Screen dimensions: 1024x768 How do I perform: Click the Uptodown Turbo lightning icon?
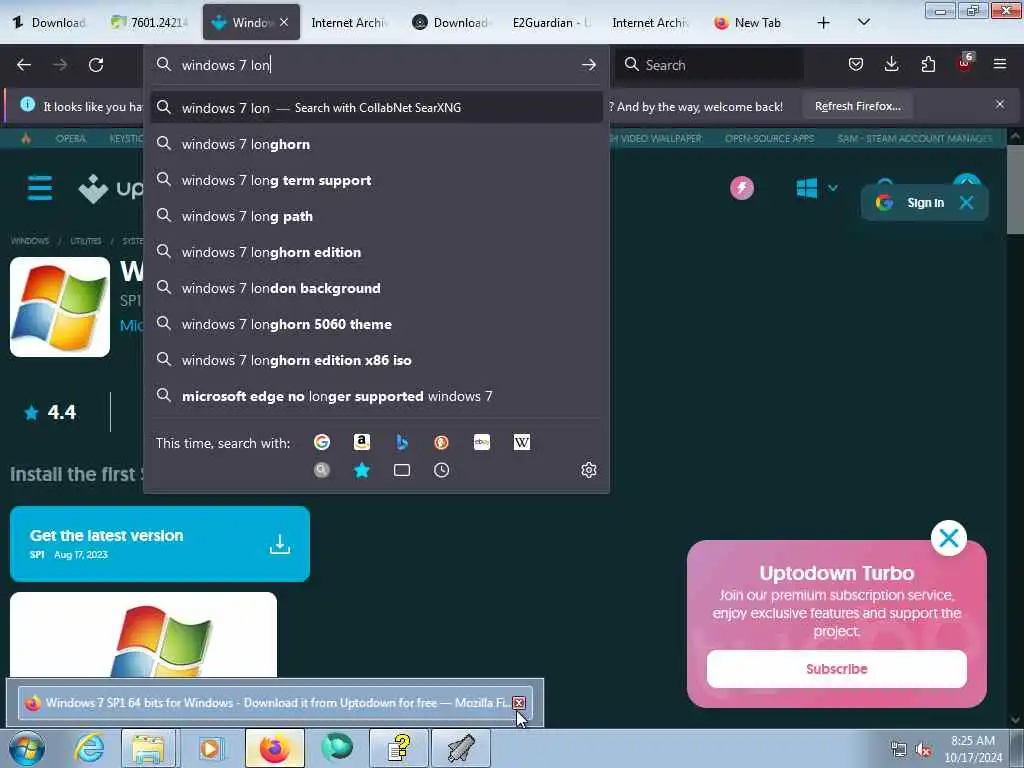742,188
